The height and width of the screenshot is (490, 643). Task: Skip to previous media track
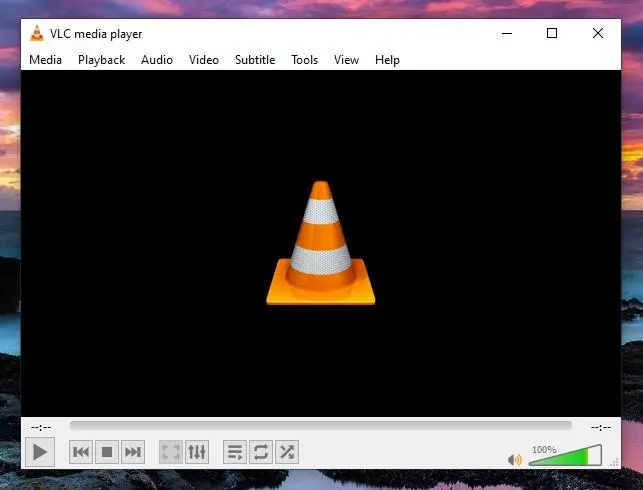(x=81, y=452)
